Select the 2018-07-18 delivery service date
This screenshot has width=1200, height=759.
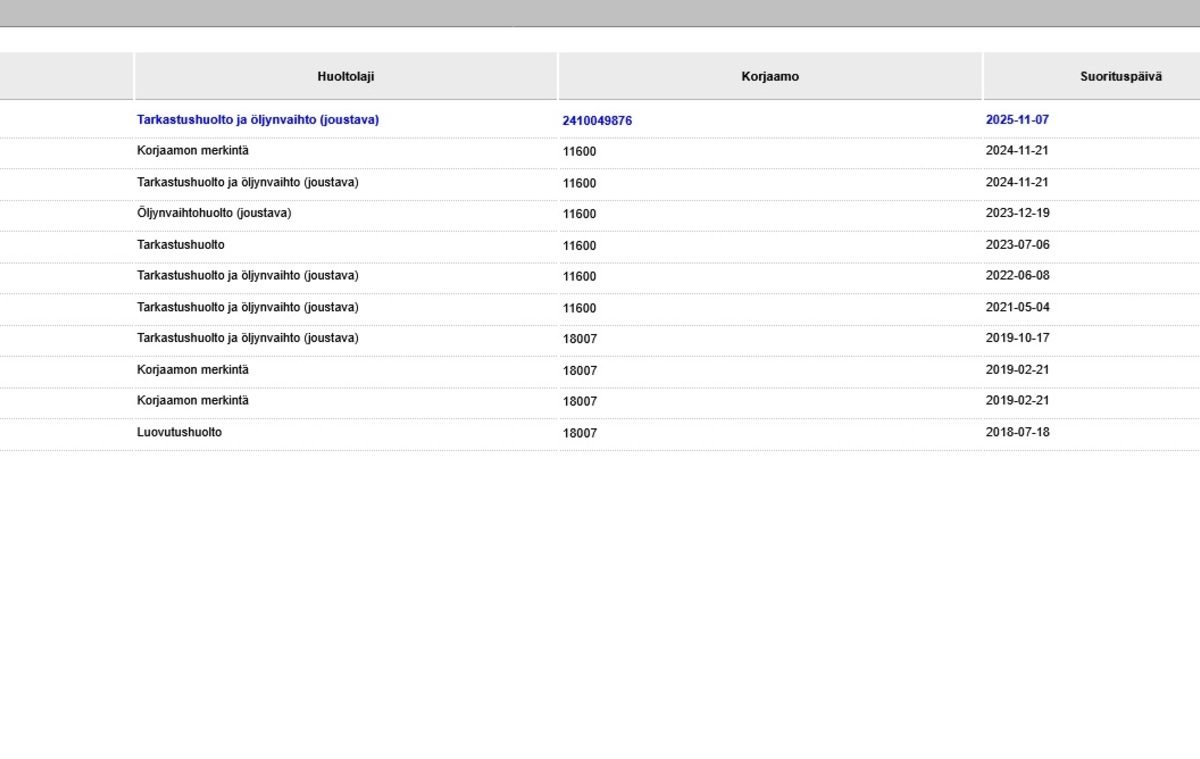point(1017,432)
